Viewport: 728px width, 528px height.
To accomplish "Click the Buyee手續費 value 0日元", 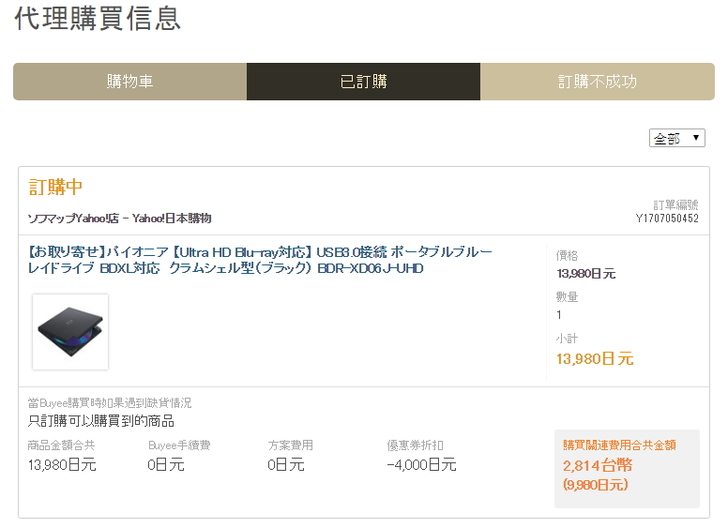I will coord(166,464).
